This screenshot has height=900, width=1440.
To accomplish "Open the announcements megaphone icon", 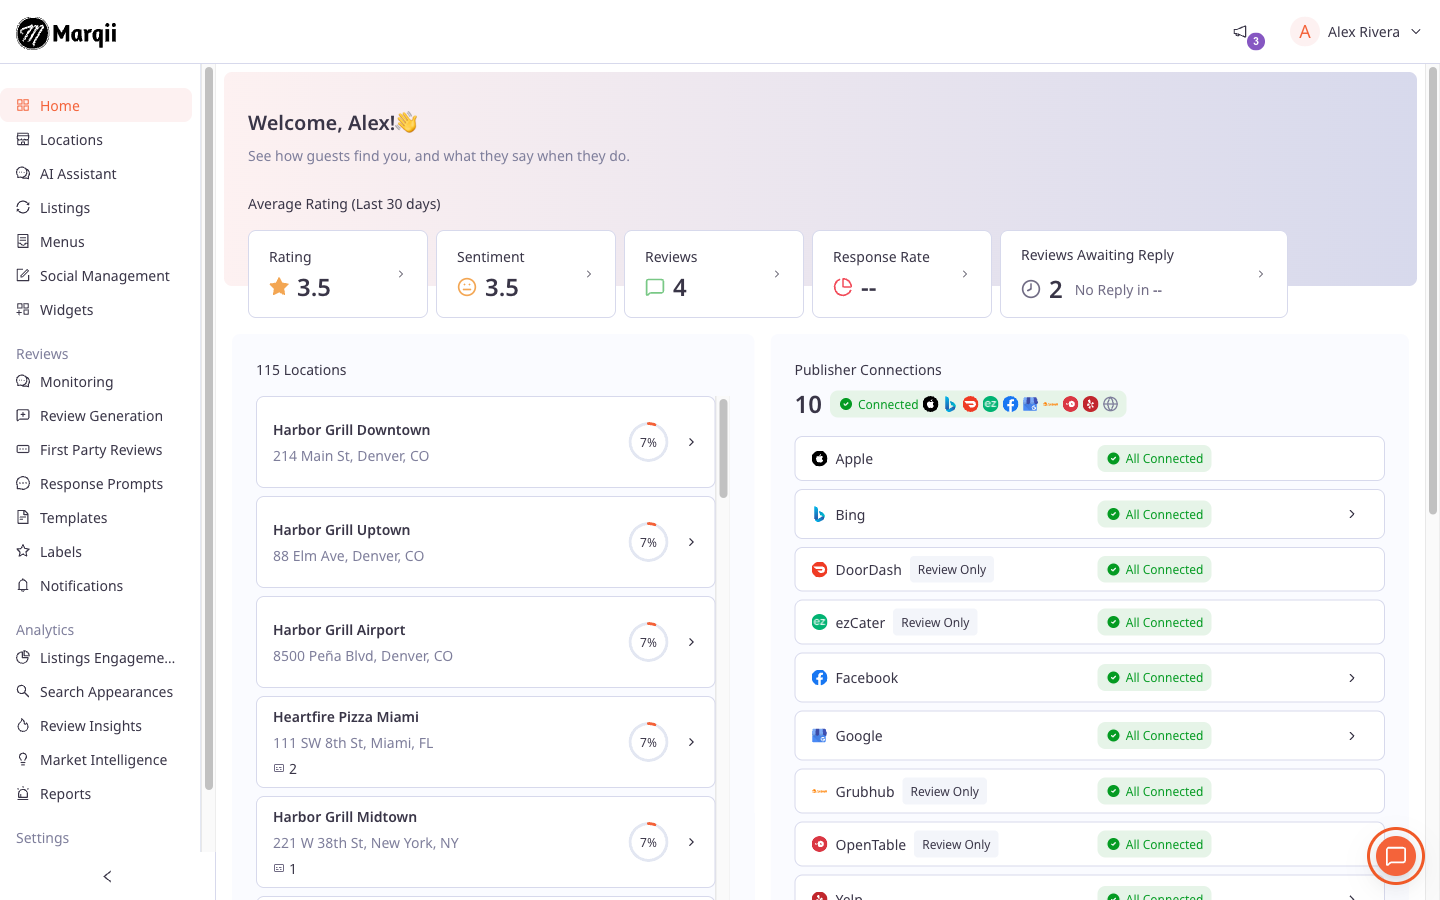I will (1240, 32).
